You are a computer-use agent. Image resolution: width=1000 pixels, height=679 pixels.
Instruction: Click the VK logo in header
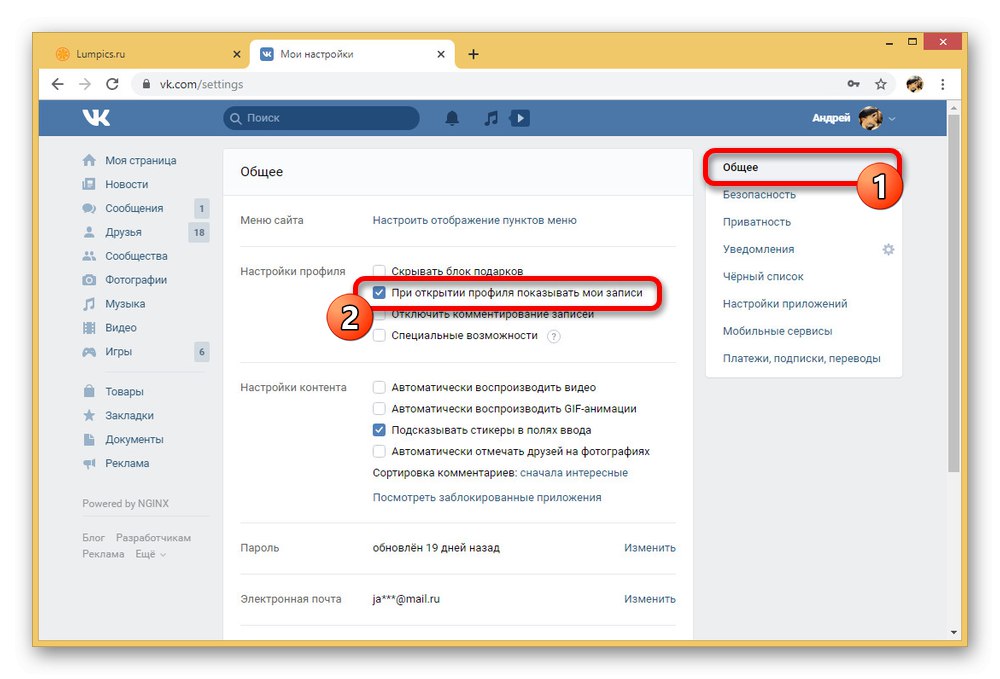click(x=96, y=118)
